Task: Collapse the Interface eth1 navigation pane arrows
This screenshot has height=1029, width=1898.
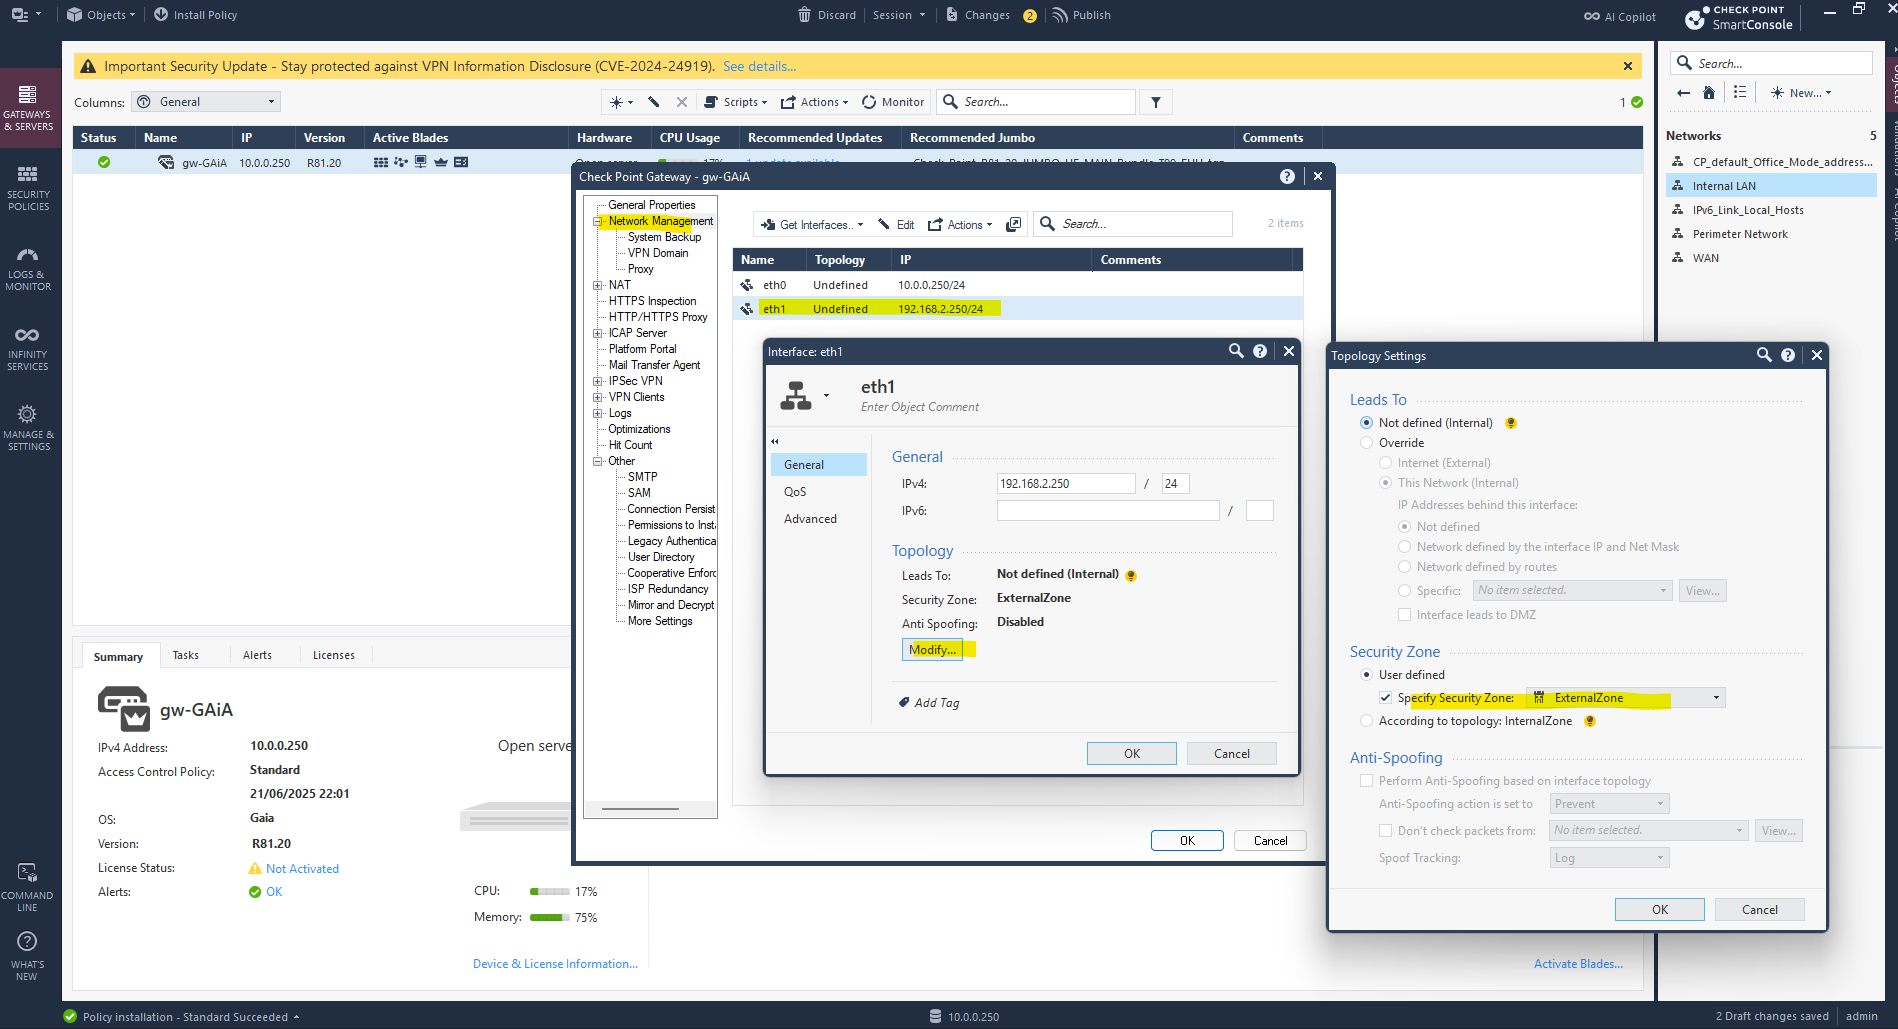Action: 775,441
